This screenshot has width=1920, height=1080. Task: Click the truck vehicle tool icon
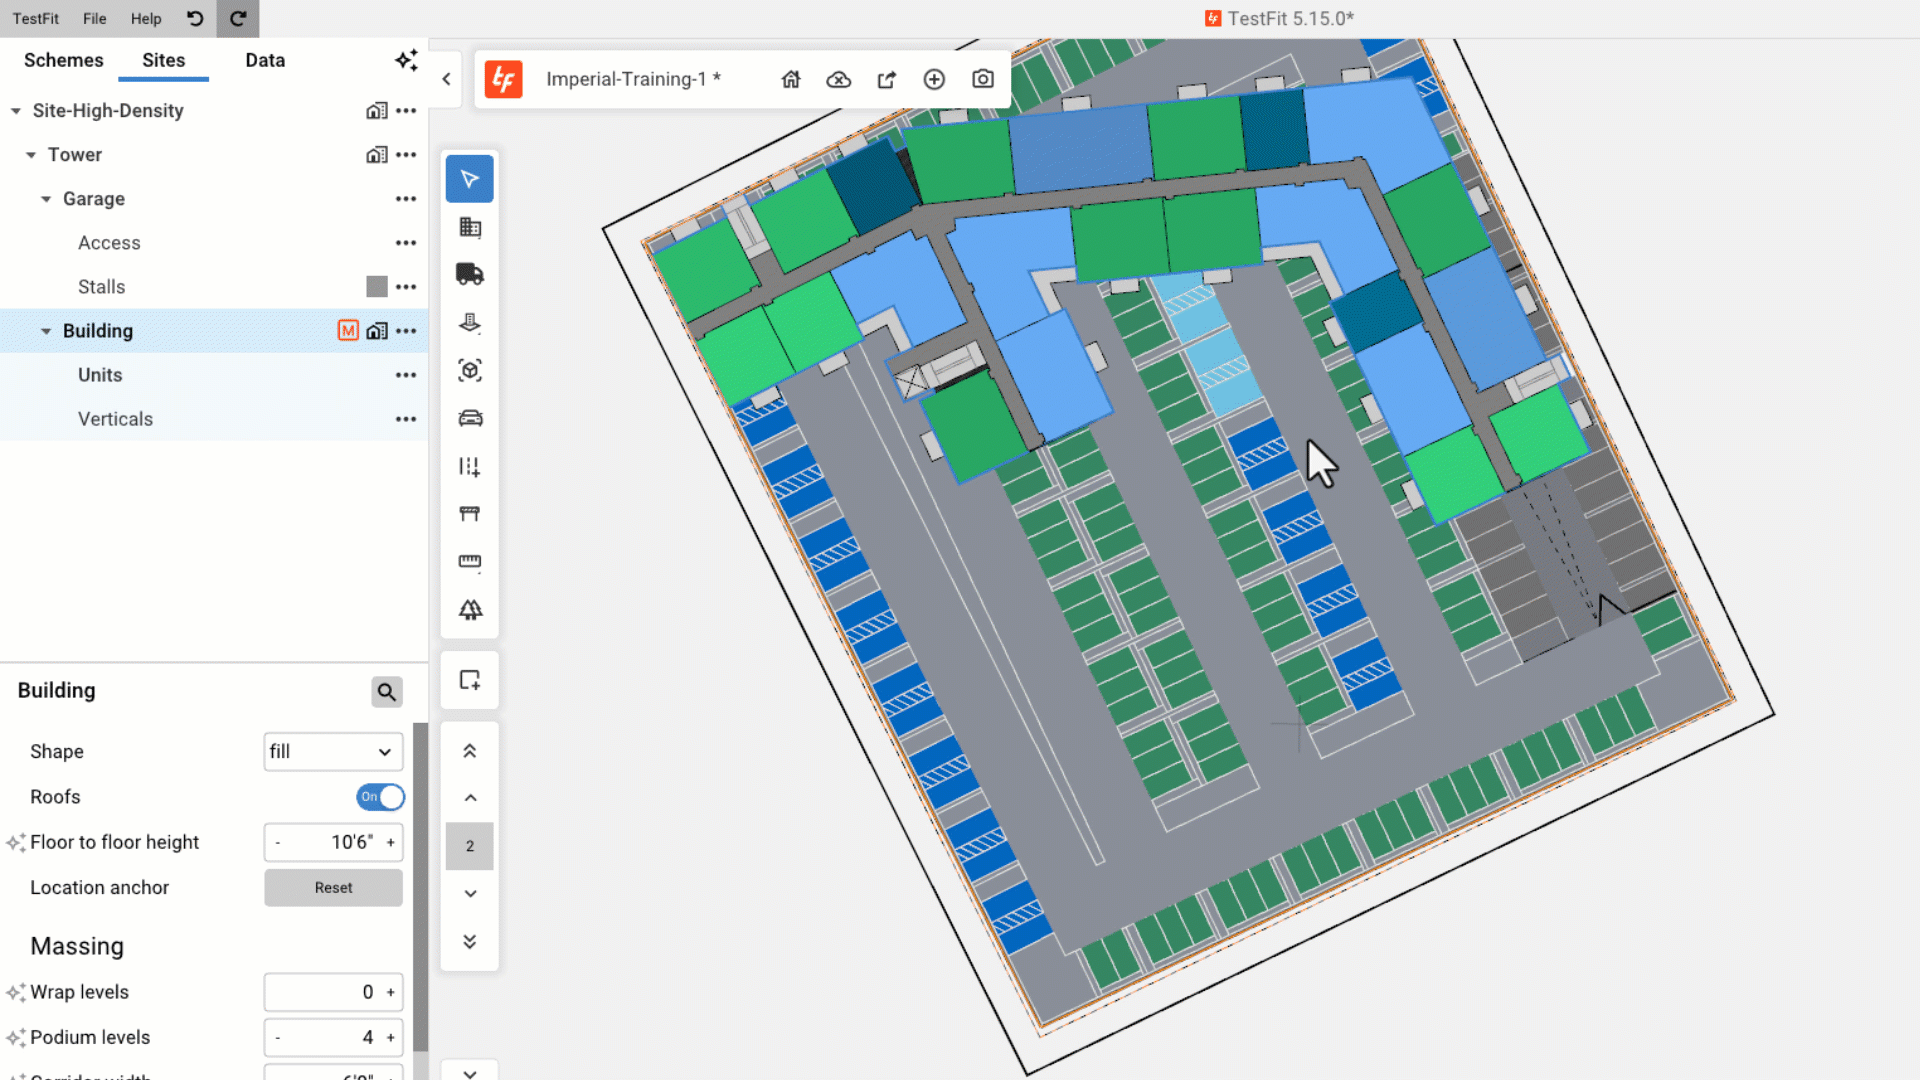coord(469,274)
